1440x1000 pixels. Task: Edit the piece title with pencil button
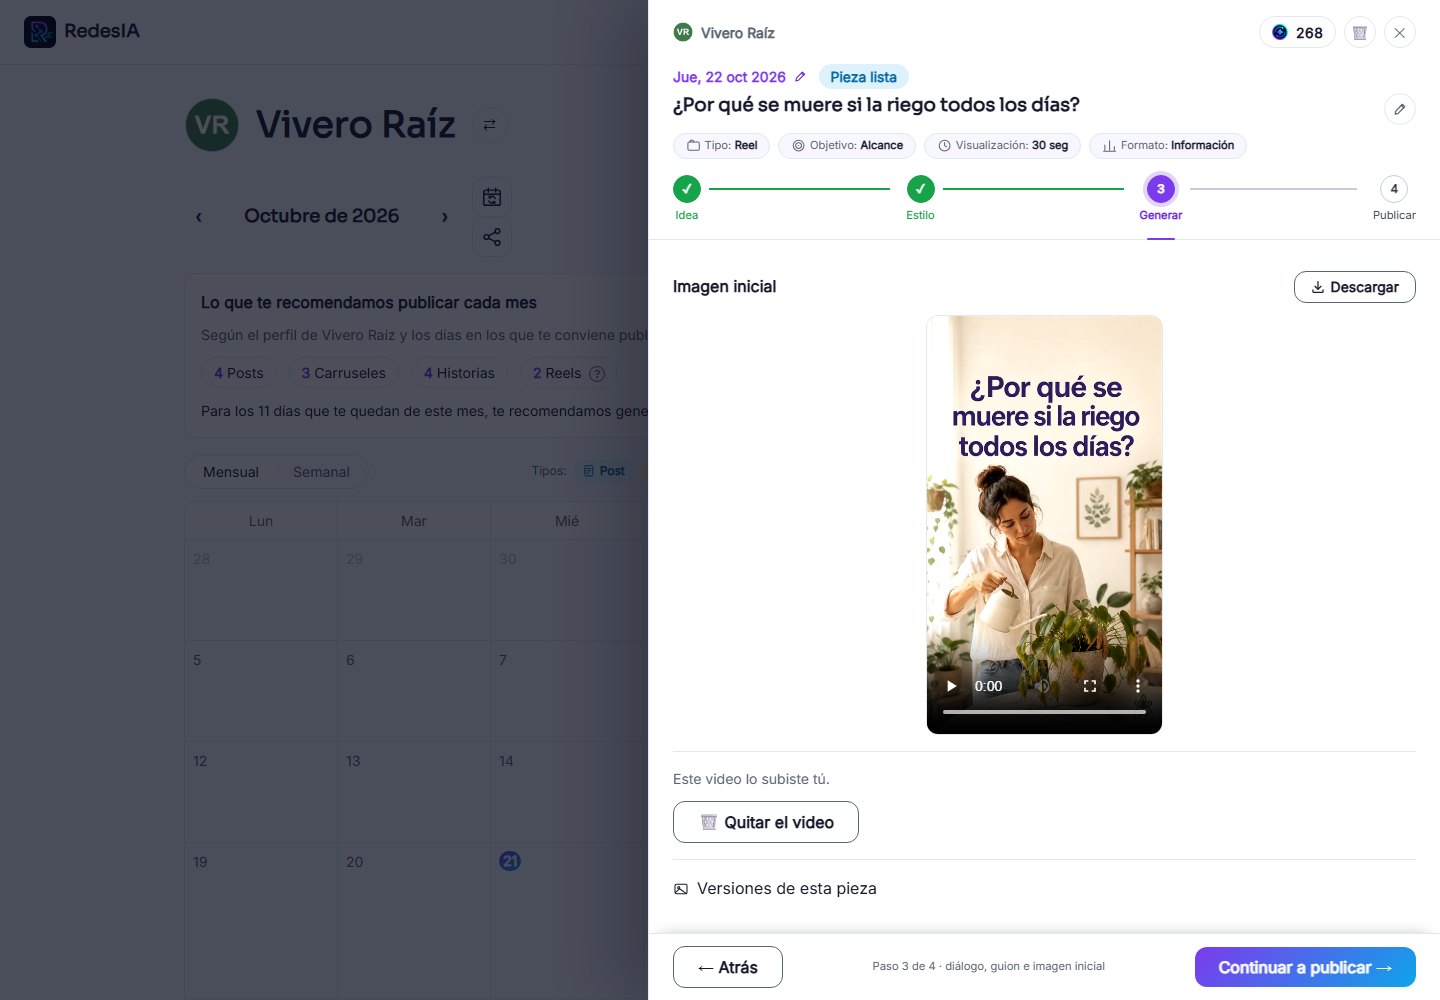(x=1400, y=109)
